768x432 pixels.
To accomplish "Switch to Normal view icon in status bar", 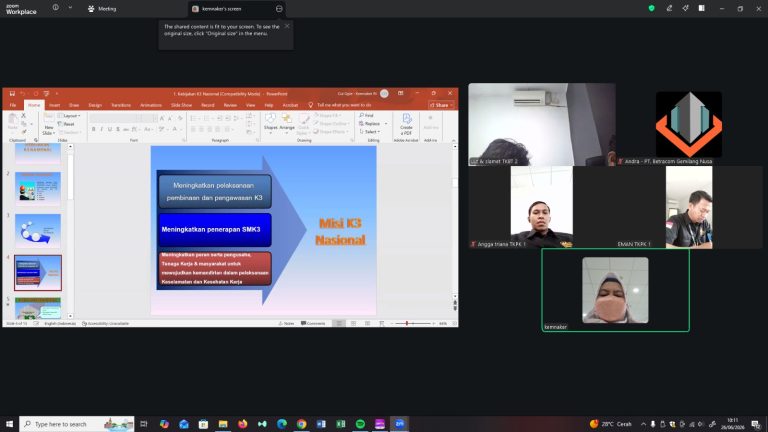I will click(x=338, y=324).
